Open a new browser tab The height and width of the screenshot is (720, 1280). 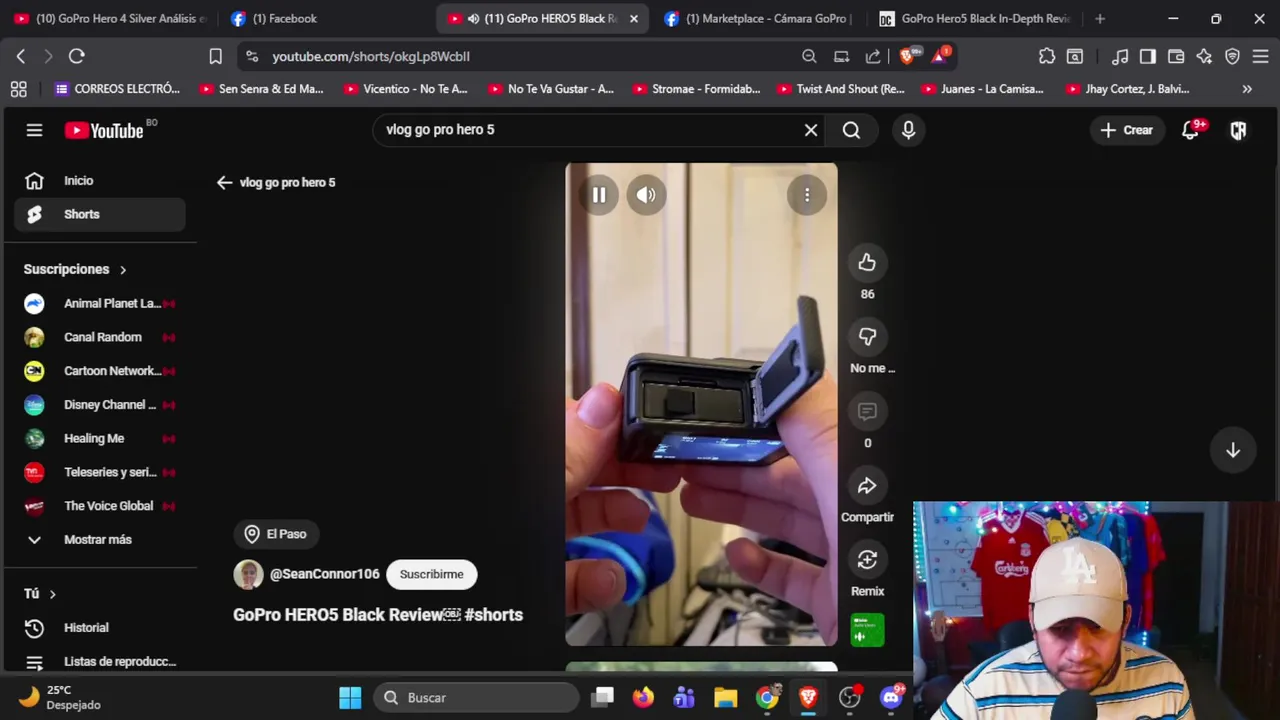pos(1100,18)
